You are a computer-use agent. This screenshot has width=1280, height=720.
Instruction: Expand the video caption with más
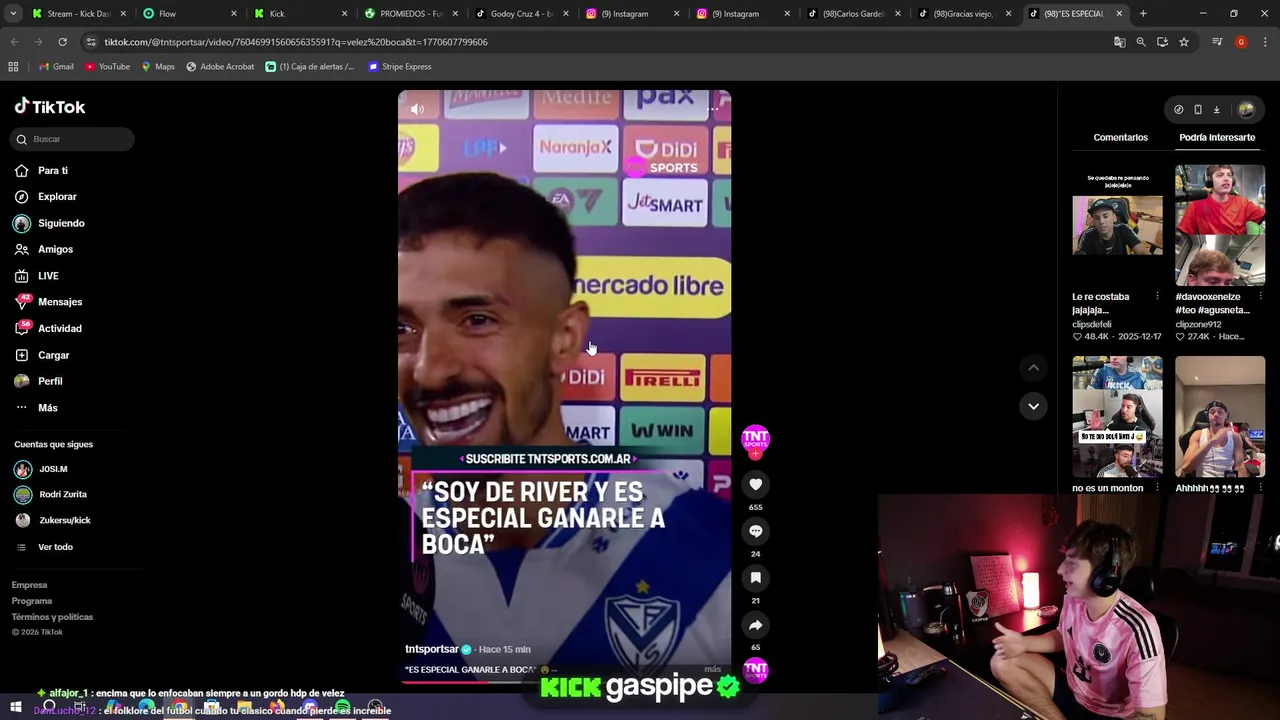pos(712,669)
